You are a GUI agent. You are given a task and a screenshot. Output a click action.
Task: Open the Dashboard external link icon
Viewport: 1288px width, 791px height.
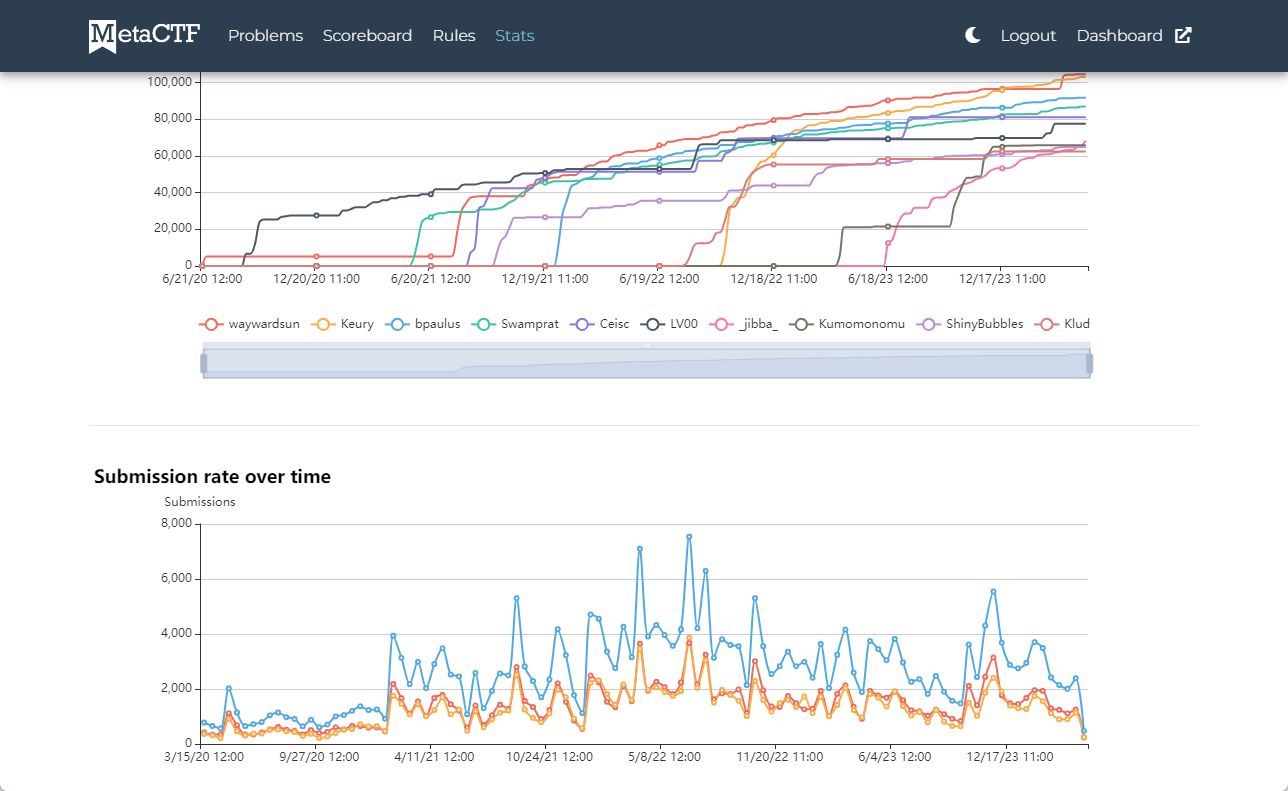pyautogui.click(x=1183, y=35)
